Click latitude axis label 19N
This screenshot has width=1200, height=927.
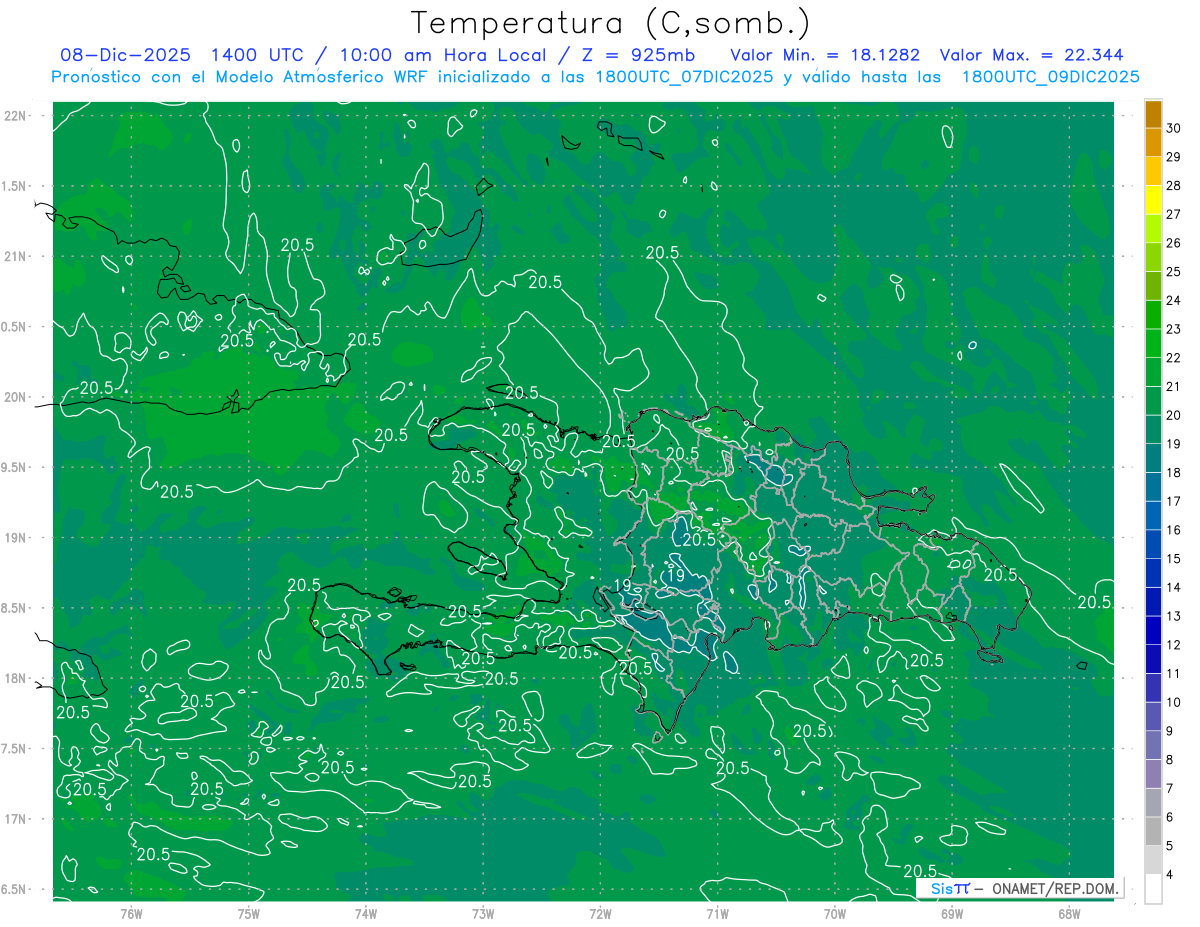pos(15,537)
